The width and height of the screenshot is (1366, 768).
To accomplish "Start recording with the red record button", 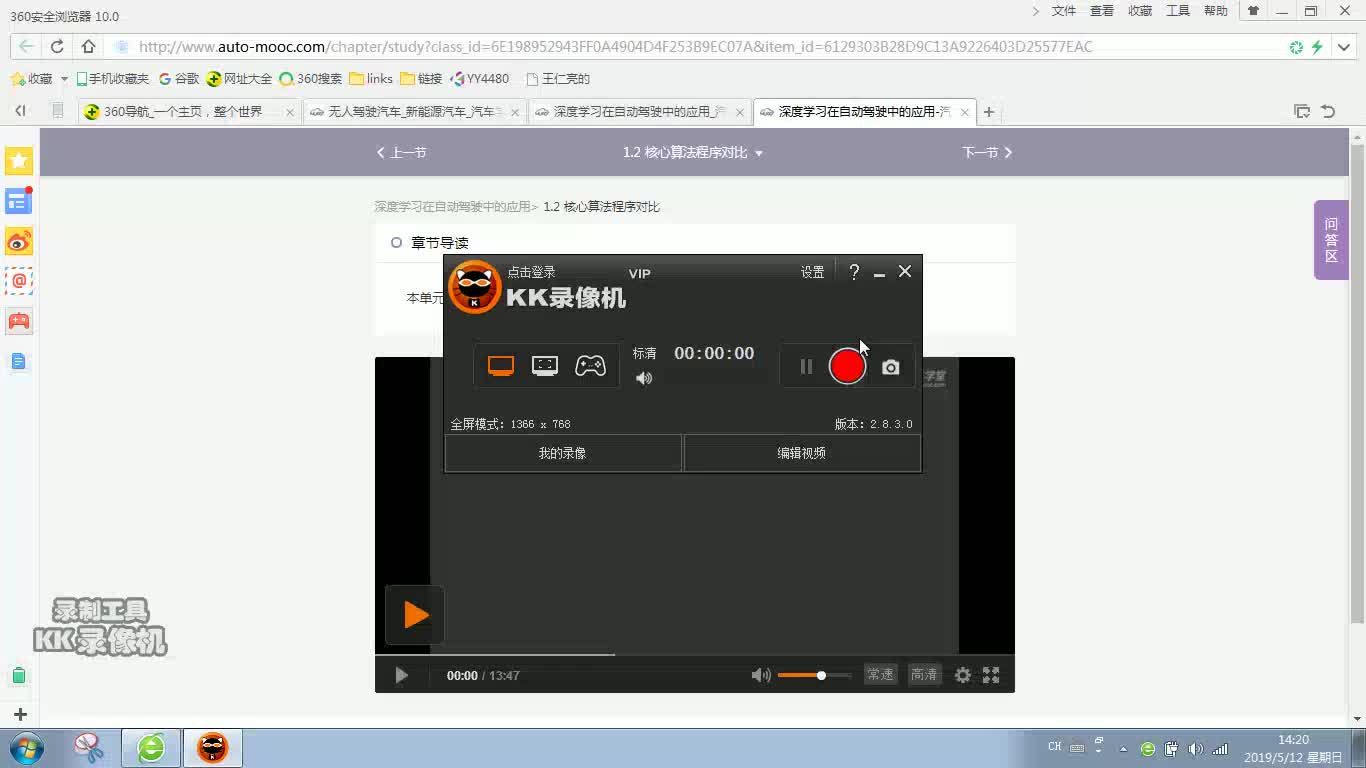I will point(847,367).
